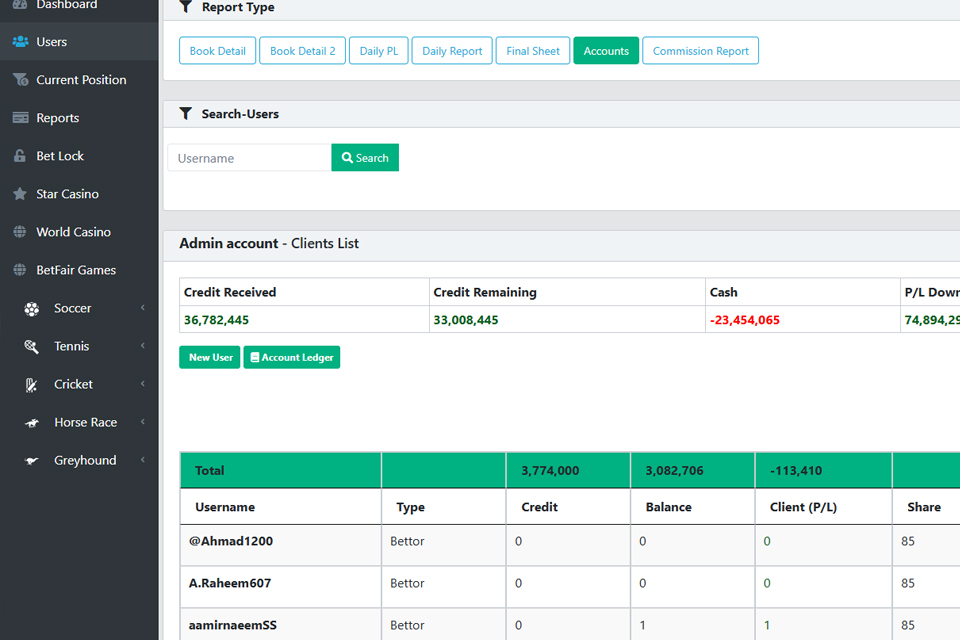Click the Current Position truck icon

point(20,80)
